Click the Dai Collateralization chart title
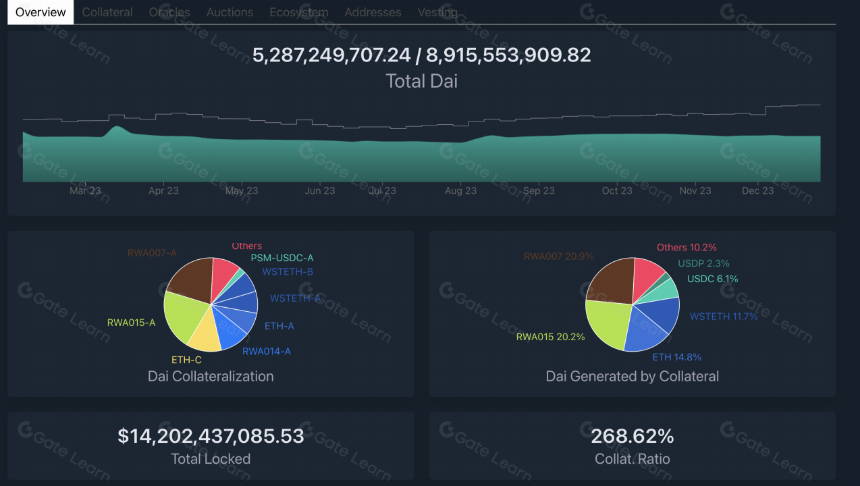The width and height of the screenshot is (860, 486). pyautogui.click(x=211, y=376)
